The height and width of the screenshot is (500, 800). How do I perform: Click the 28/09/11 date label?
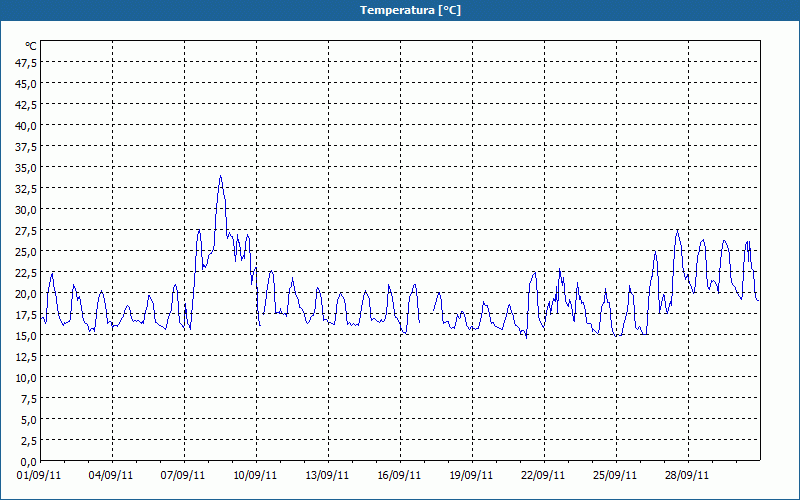click(687, 476)
